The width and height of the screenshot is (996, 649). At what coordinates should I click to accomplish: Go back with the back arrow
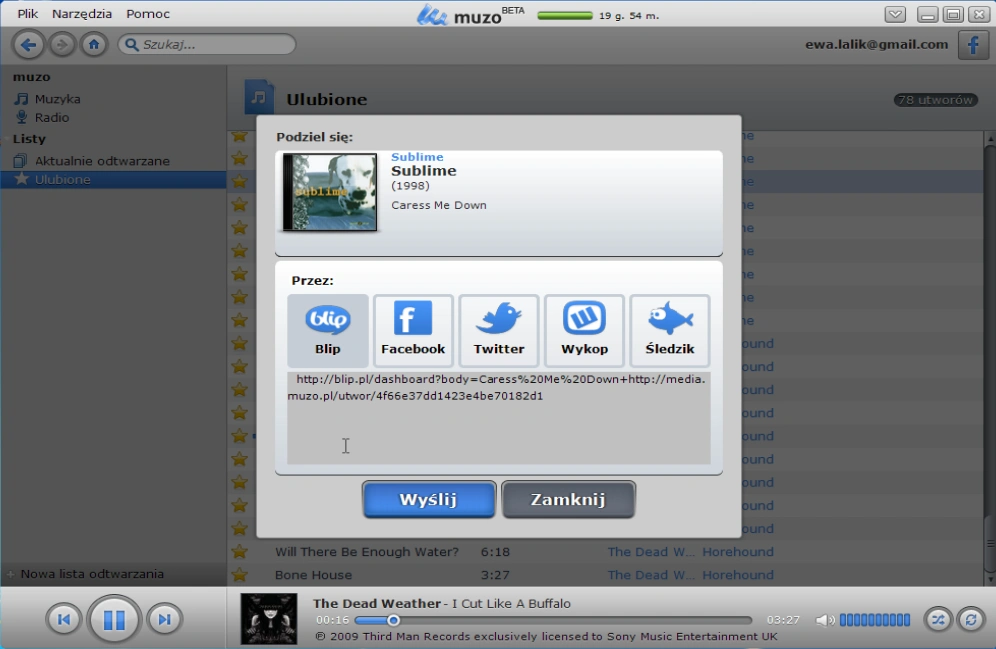point(28,44)
